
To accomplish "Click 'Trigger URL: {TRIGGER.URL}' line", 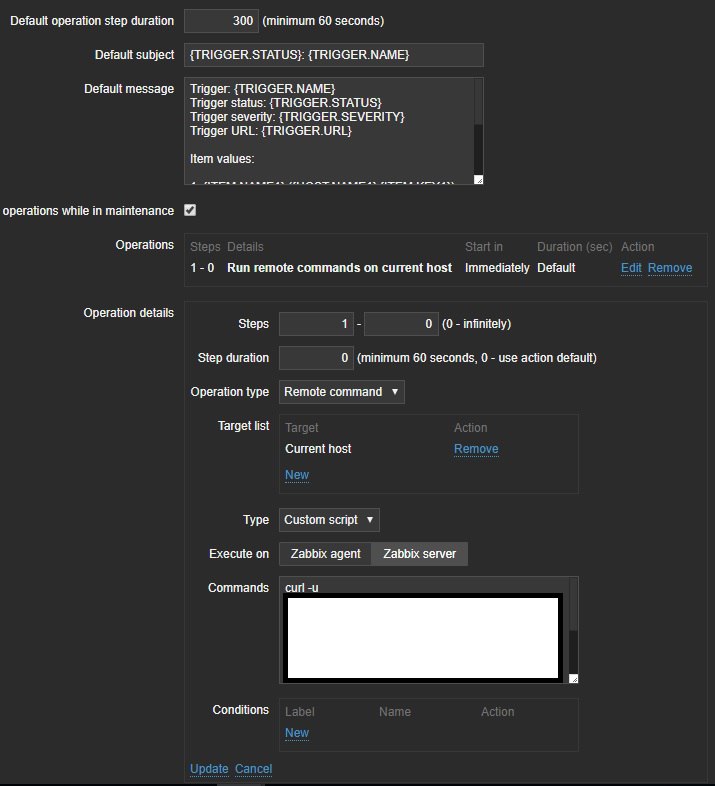I will (271, 131).
